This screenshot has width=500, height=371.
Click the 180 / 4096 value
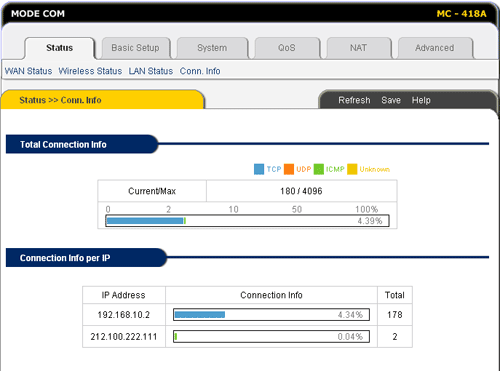301,191
